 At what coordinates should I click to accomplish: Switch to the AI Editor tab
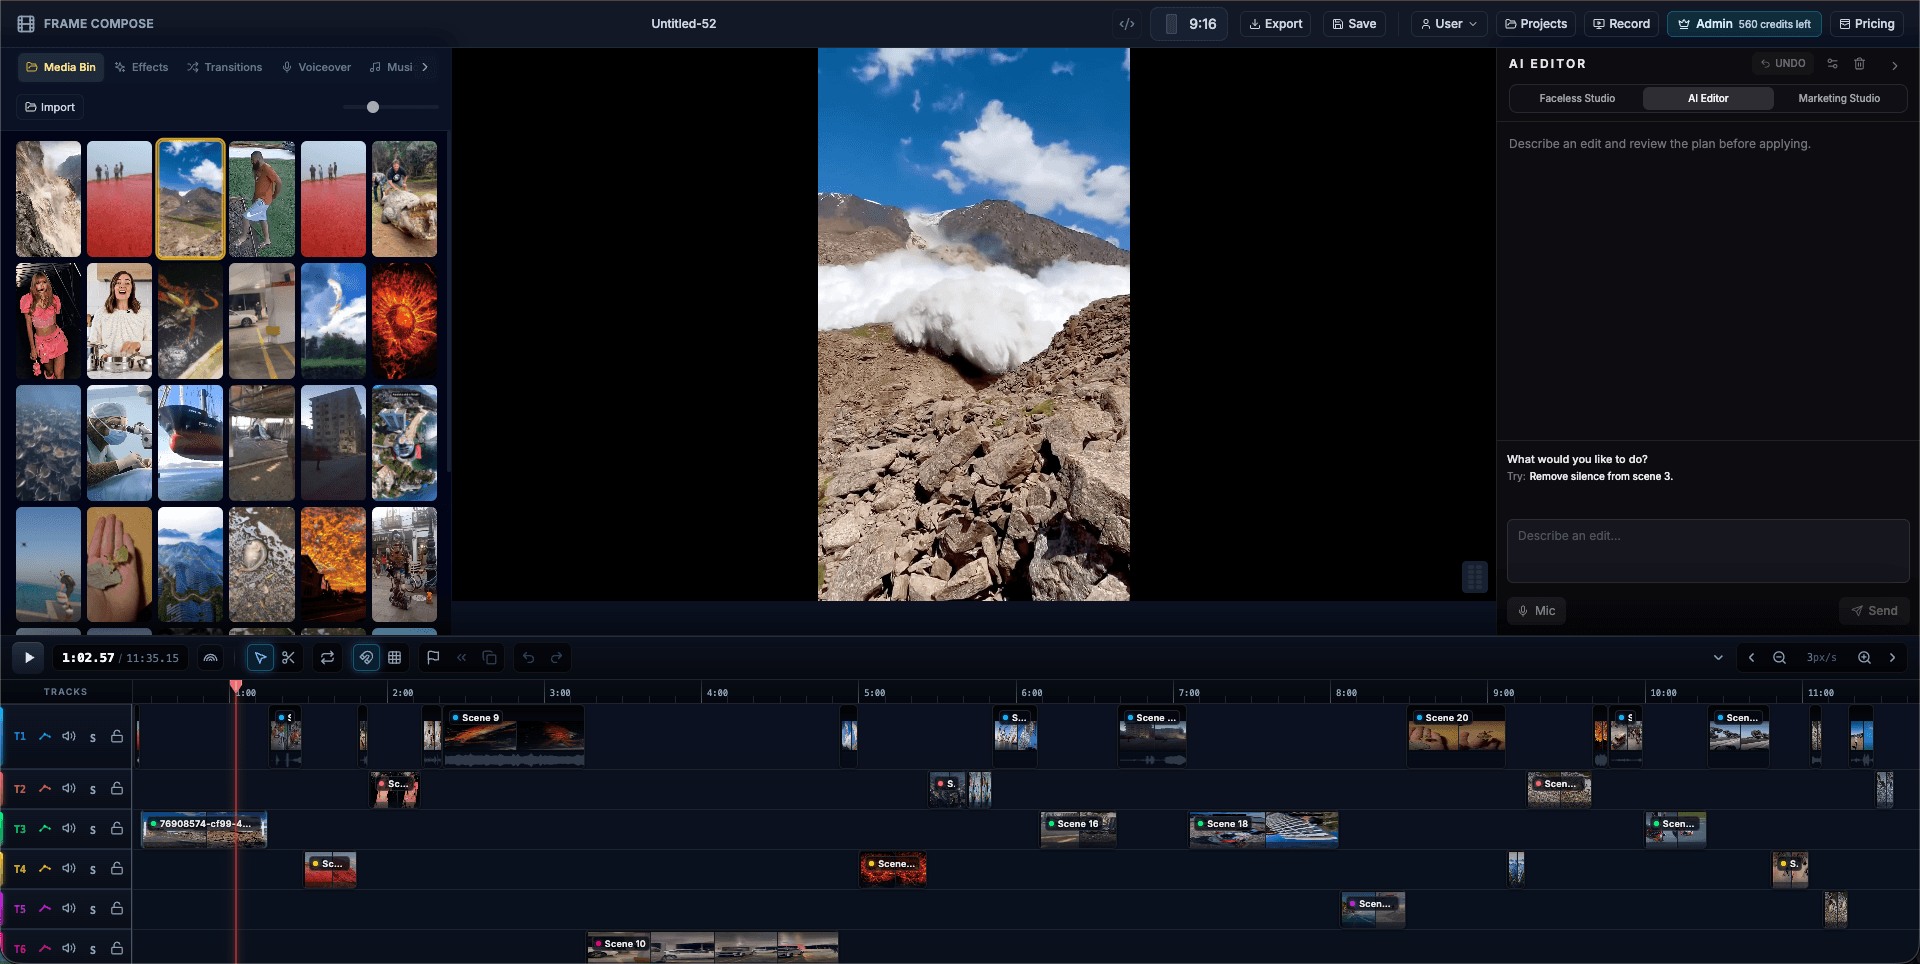[1708, 98]
